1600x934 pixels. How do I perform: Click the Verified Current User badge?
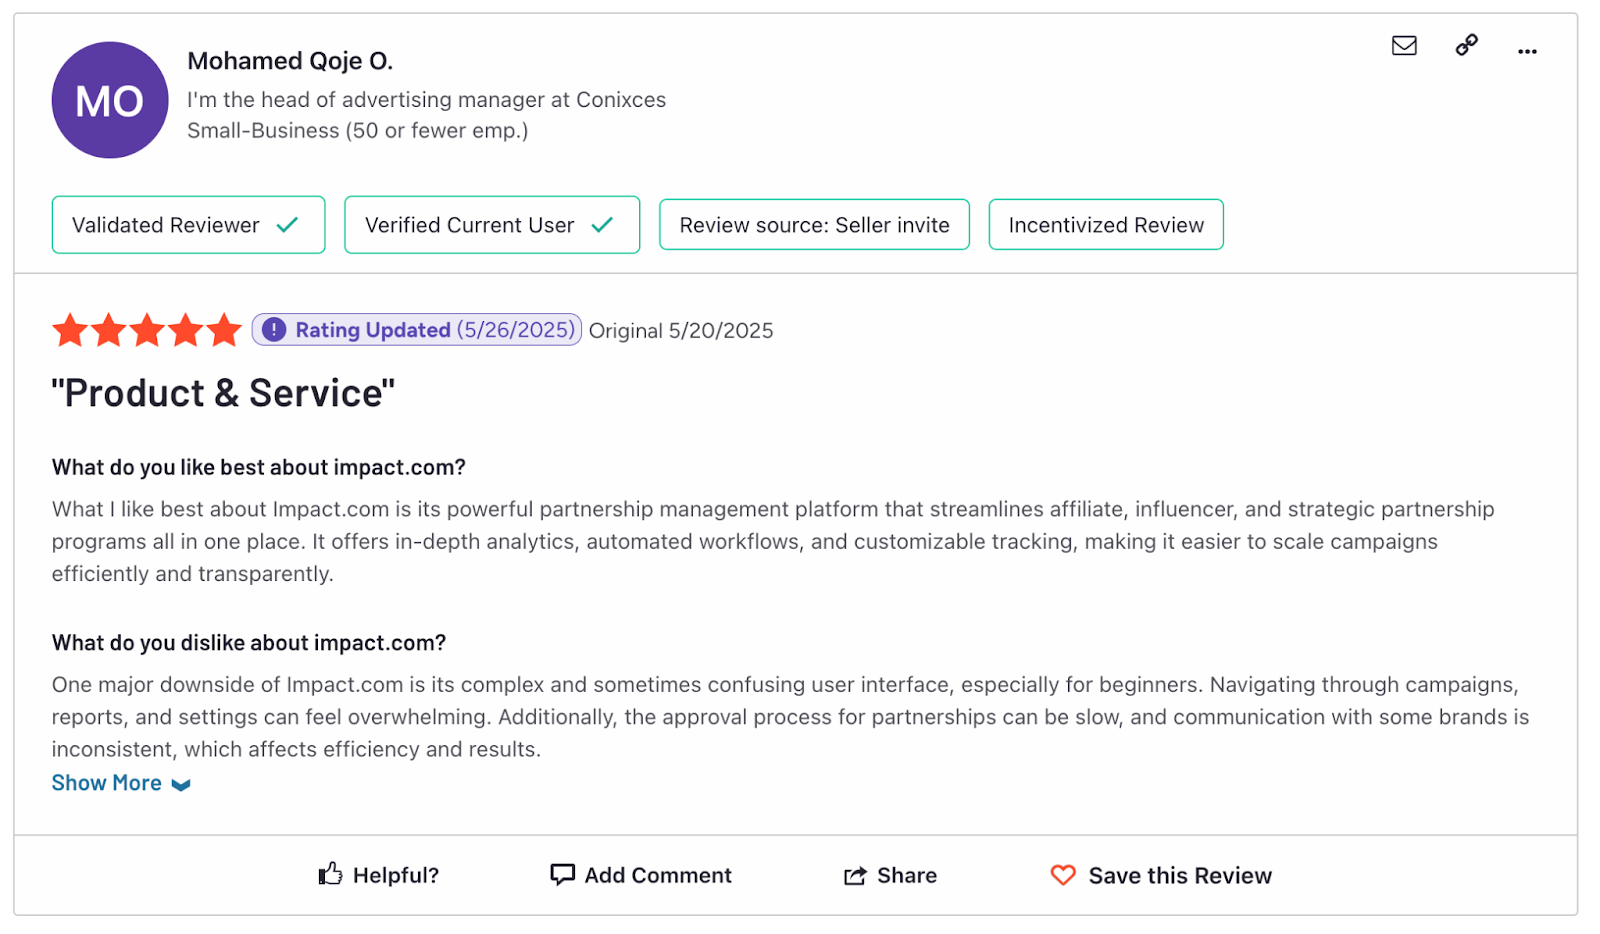[x=492, y=225]
